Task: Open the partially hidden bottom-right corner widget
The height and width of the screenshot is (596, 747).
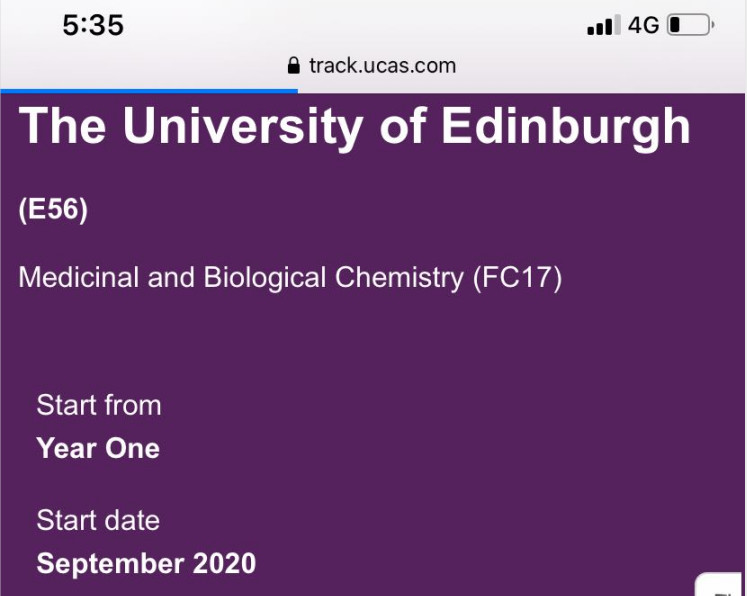Action: click(723, 586)
